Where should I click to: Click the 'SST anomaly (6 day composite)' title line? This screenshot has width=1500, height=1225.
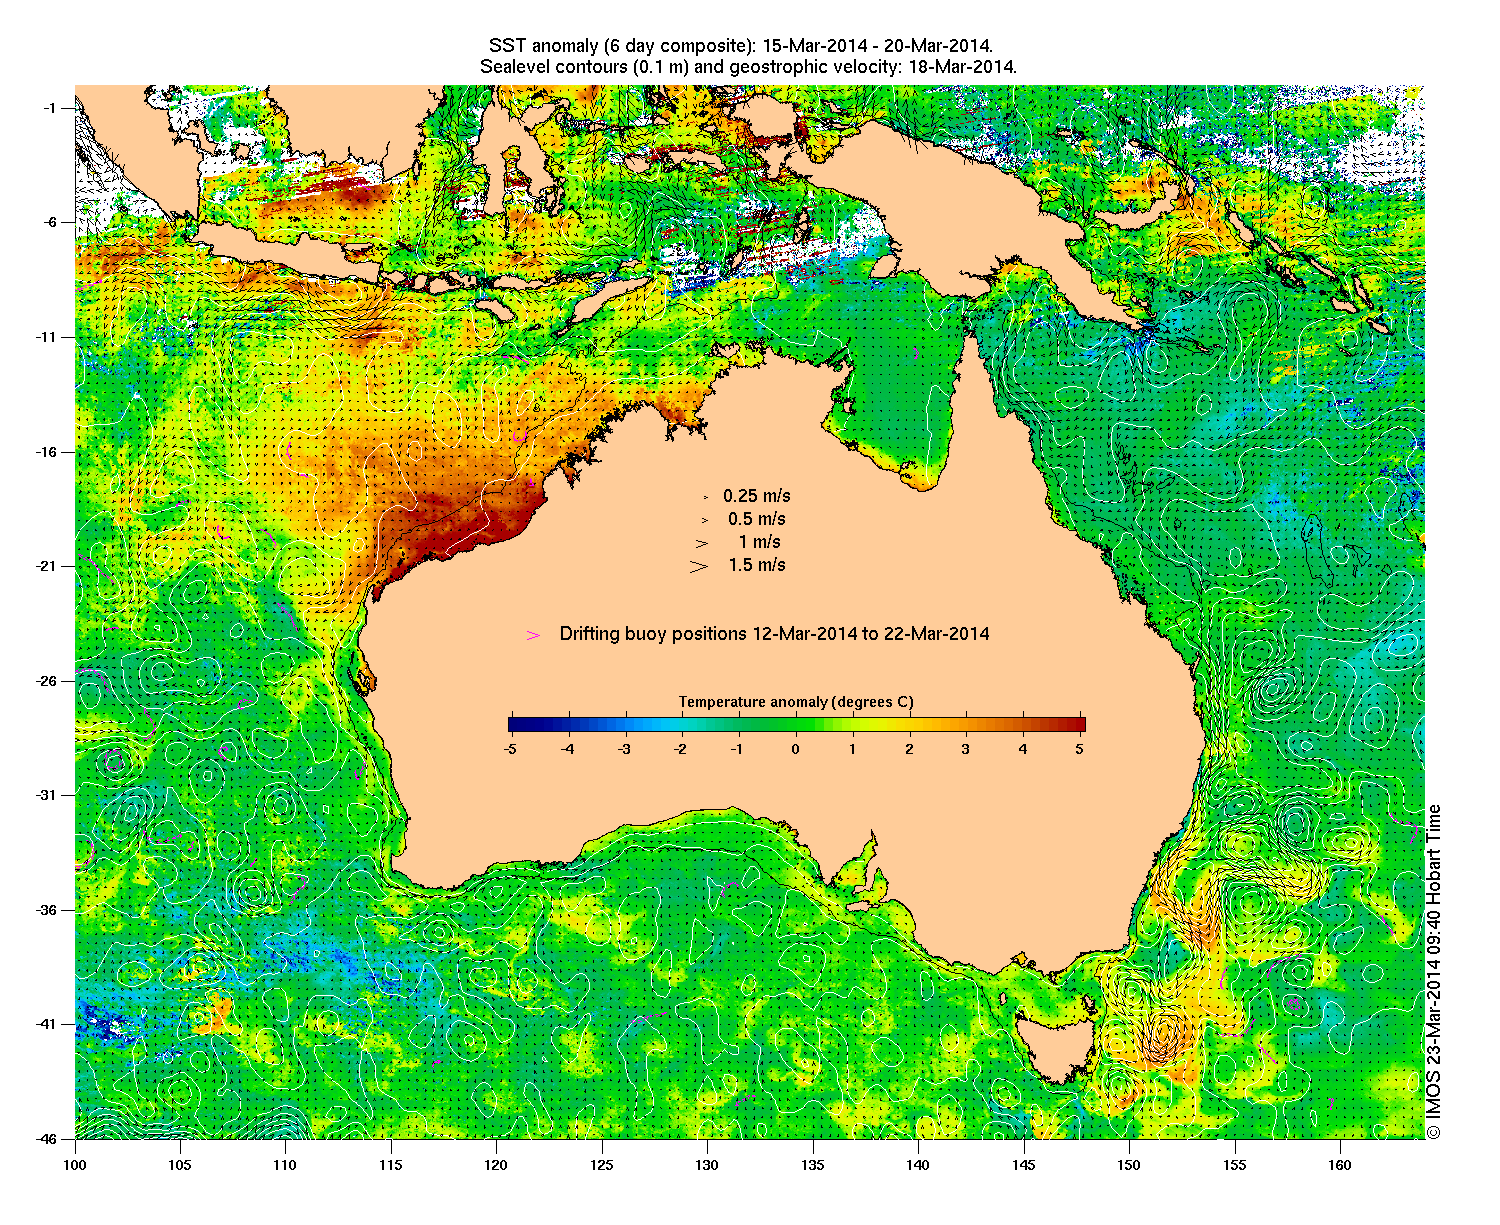[740, 46]
